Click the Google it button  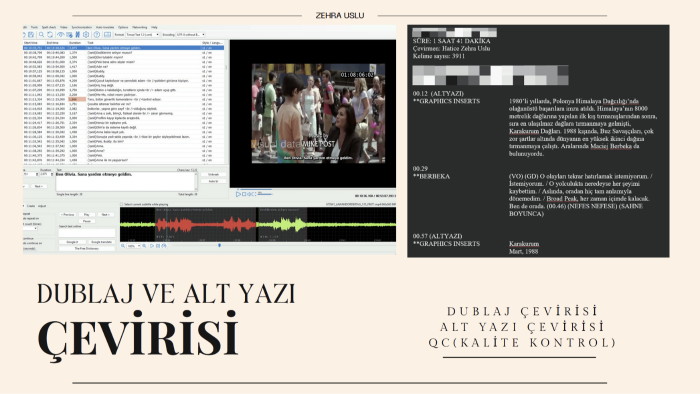coord(72,242)
